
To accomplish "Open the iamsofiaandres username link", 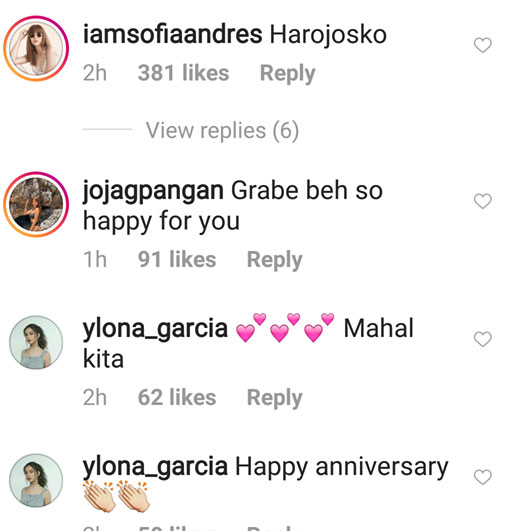I will point(172,35).
